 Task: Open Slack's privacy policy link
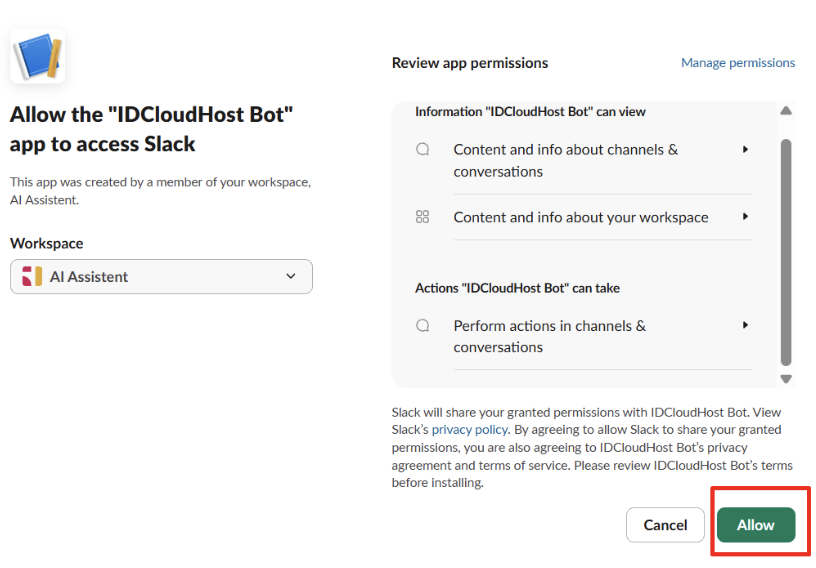[x=470, y=430]
